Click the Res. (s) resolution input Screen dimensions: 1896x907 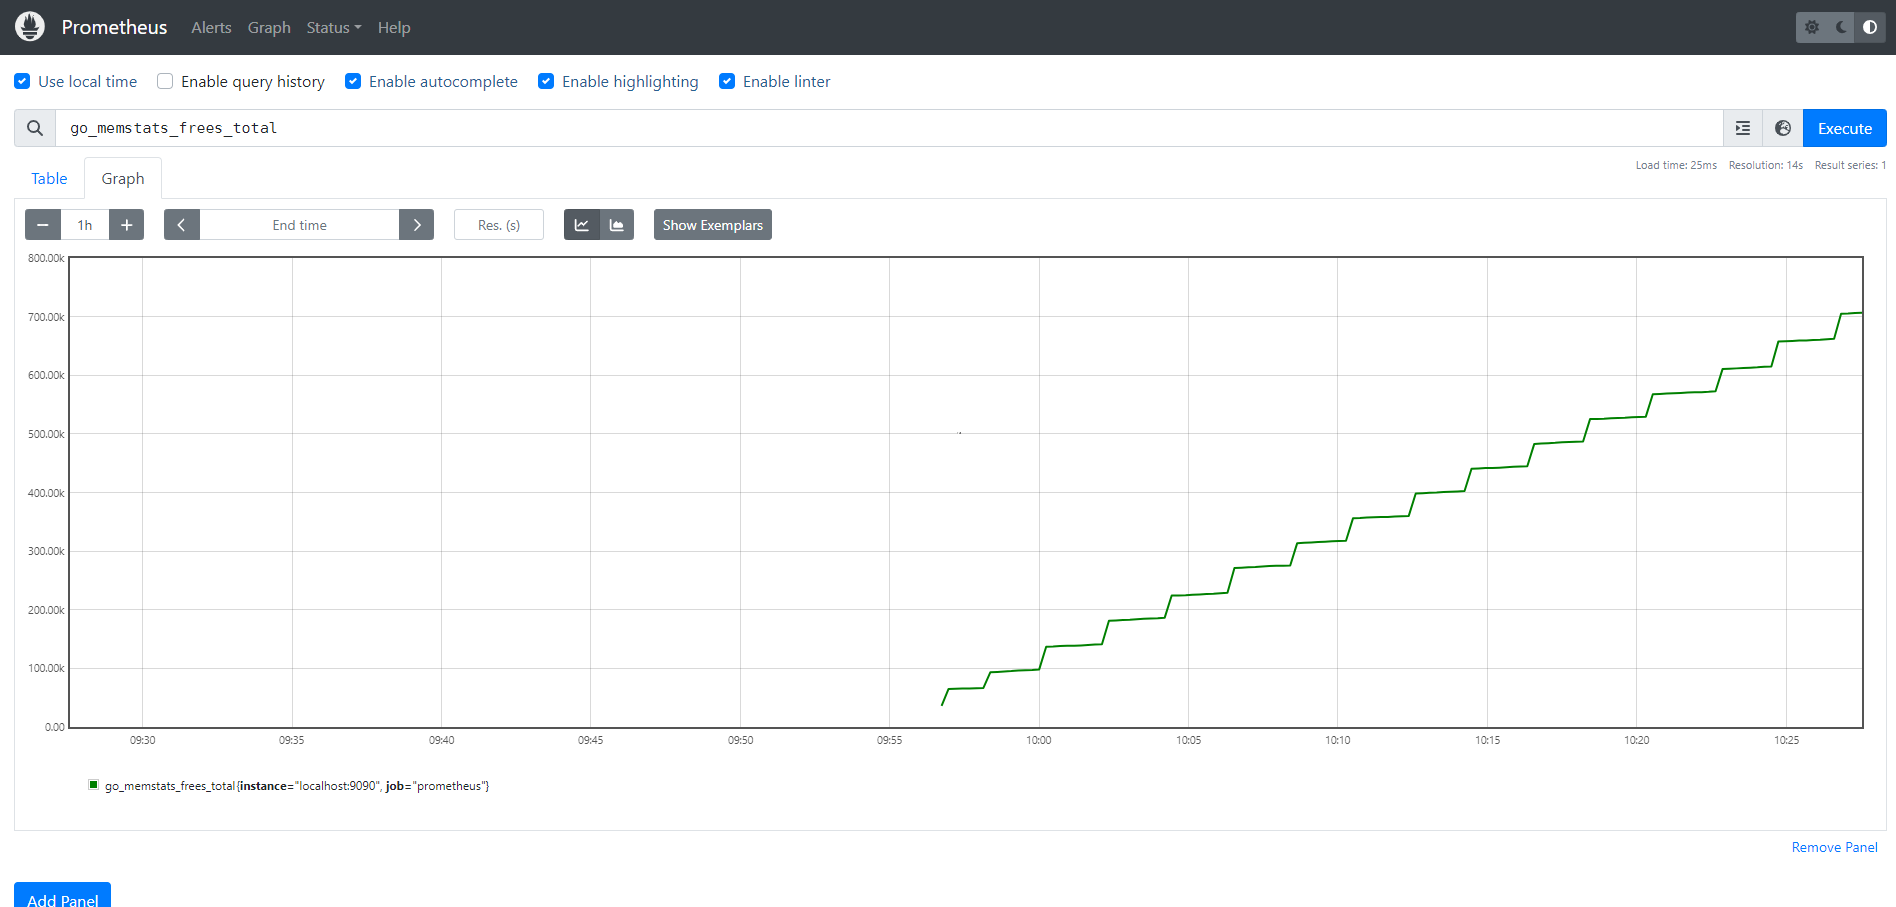tap(499, 225)
